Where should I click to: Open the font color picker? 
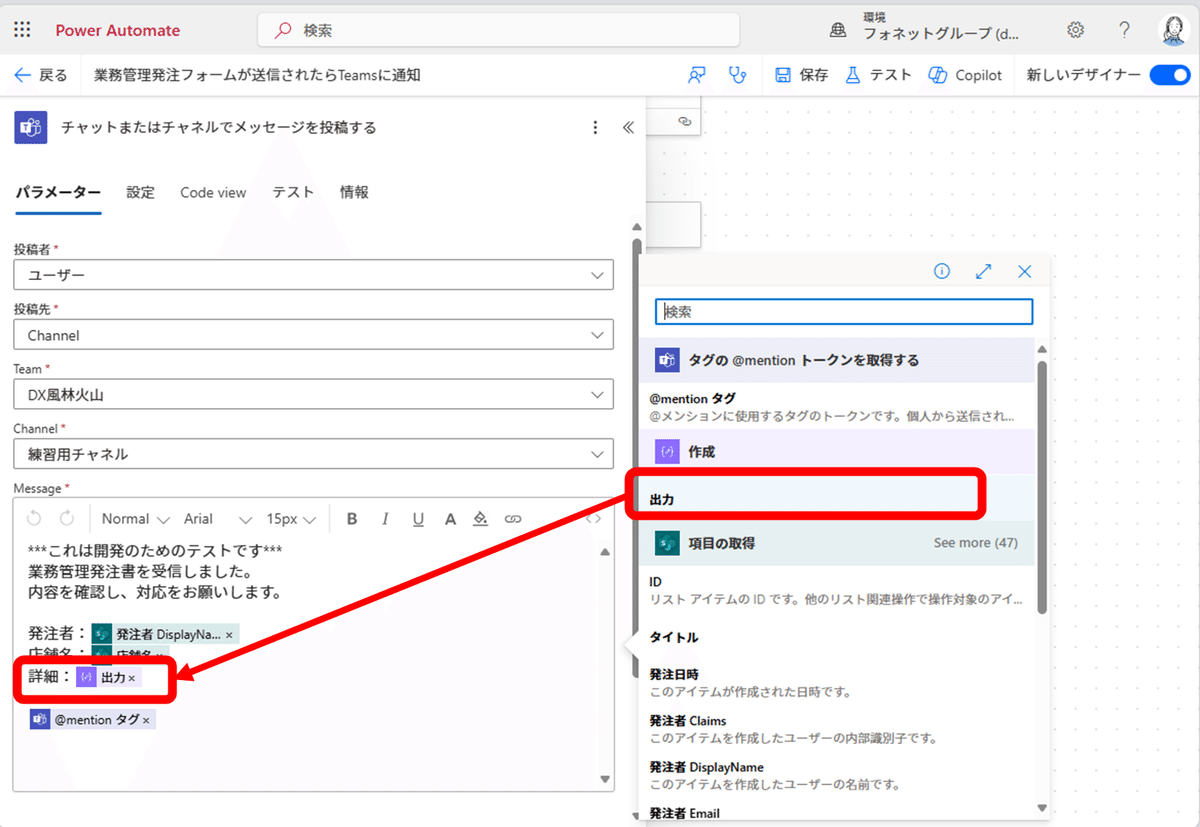pos(450,518)
